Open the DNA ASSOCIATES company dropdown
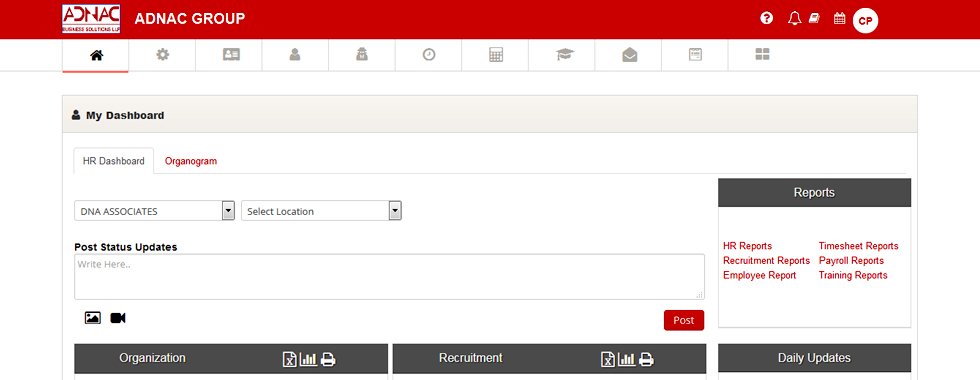 pyautogui.click(x=154, y=211)
